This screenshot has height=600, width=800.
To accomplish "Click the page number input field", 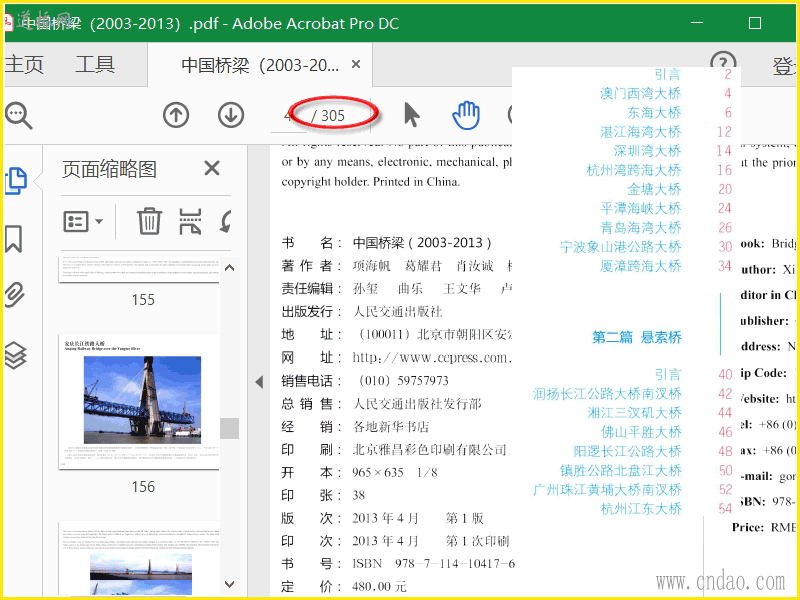I will click(x=289, y=116).
